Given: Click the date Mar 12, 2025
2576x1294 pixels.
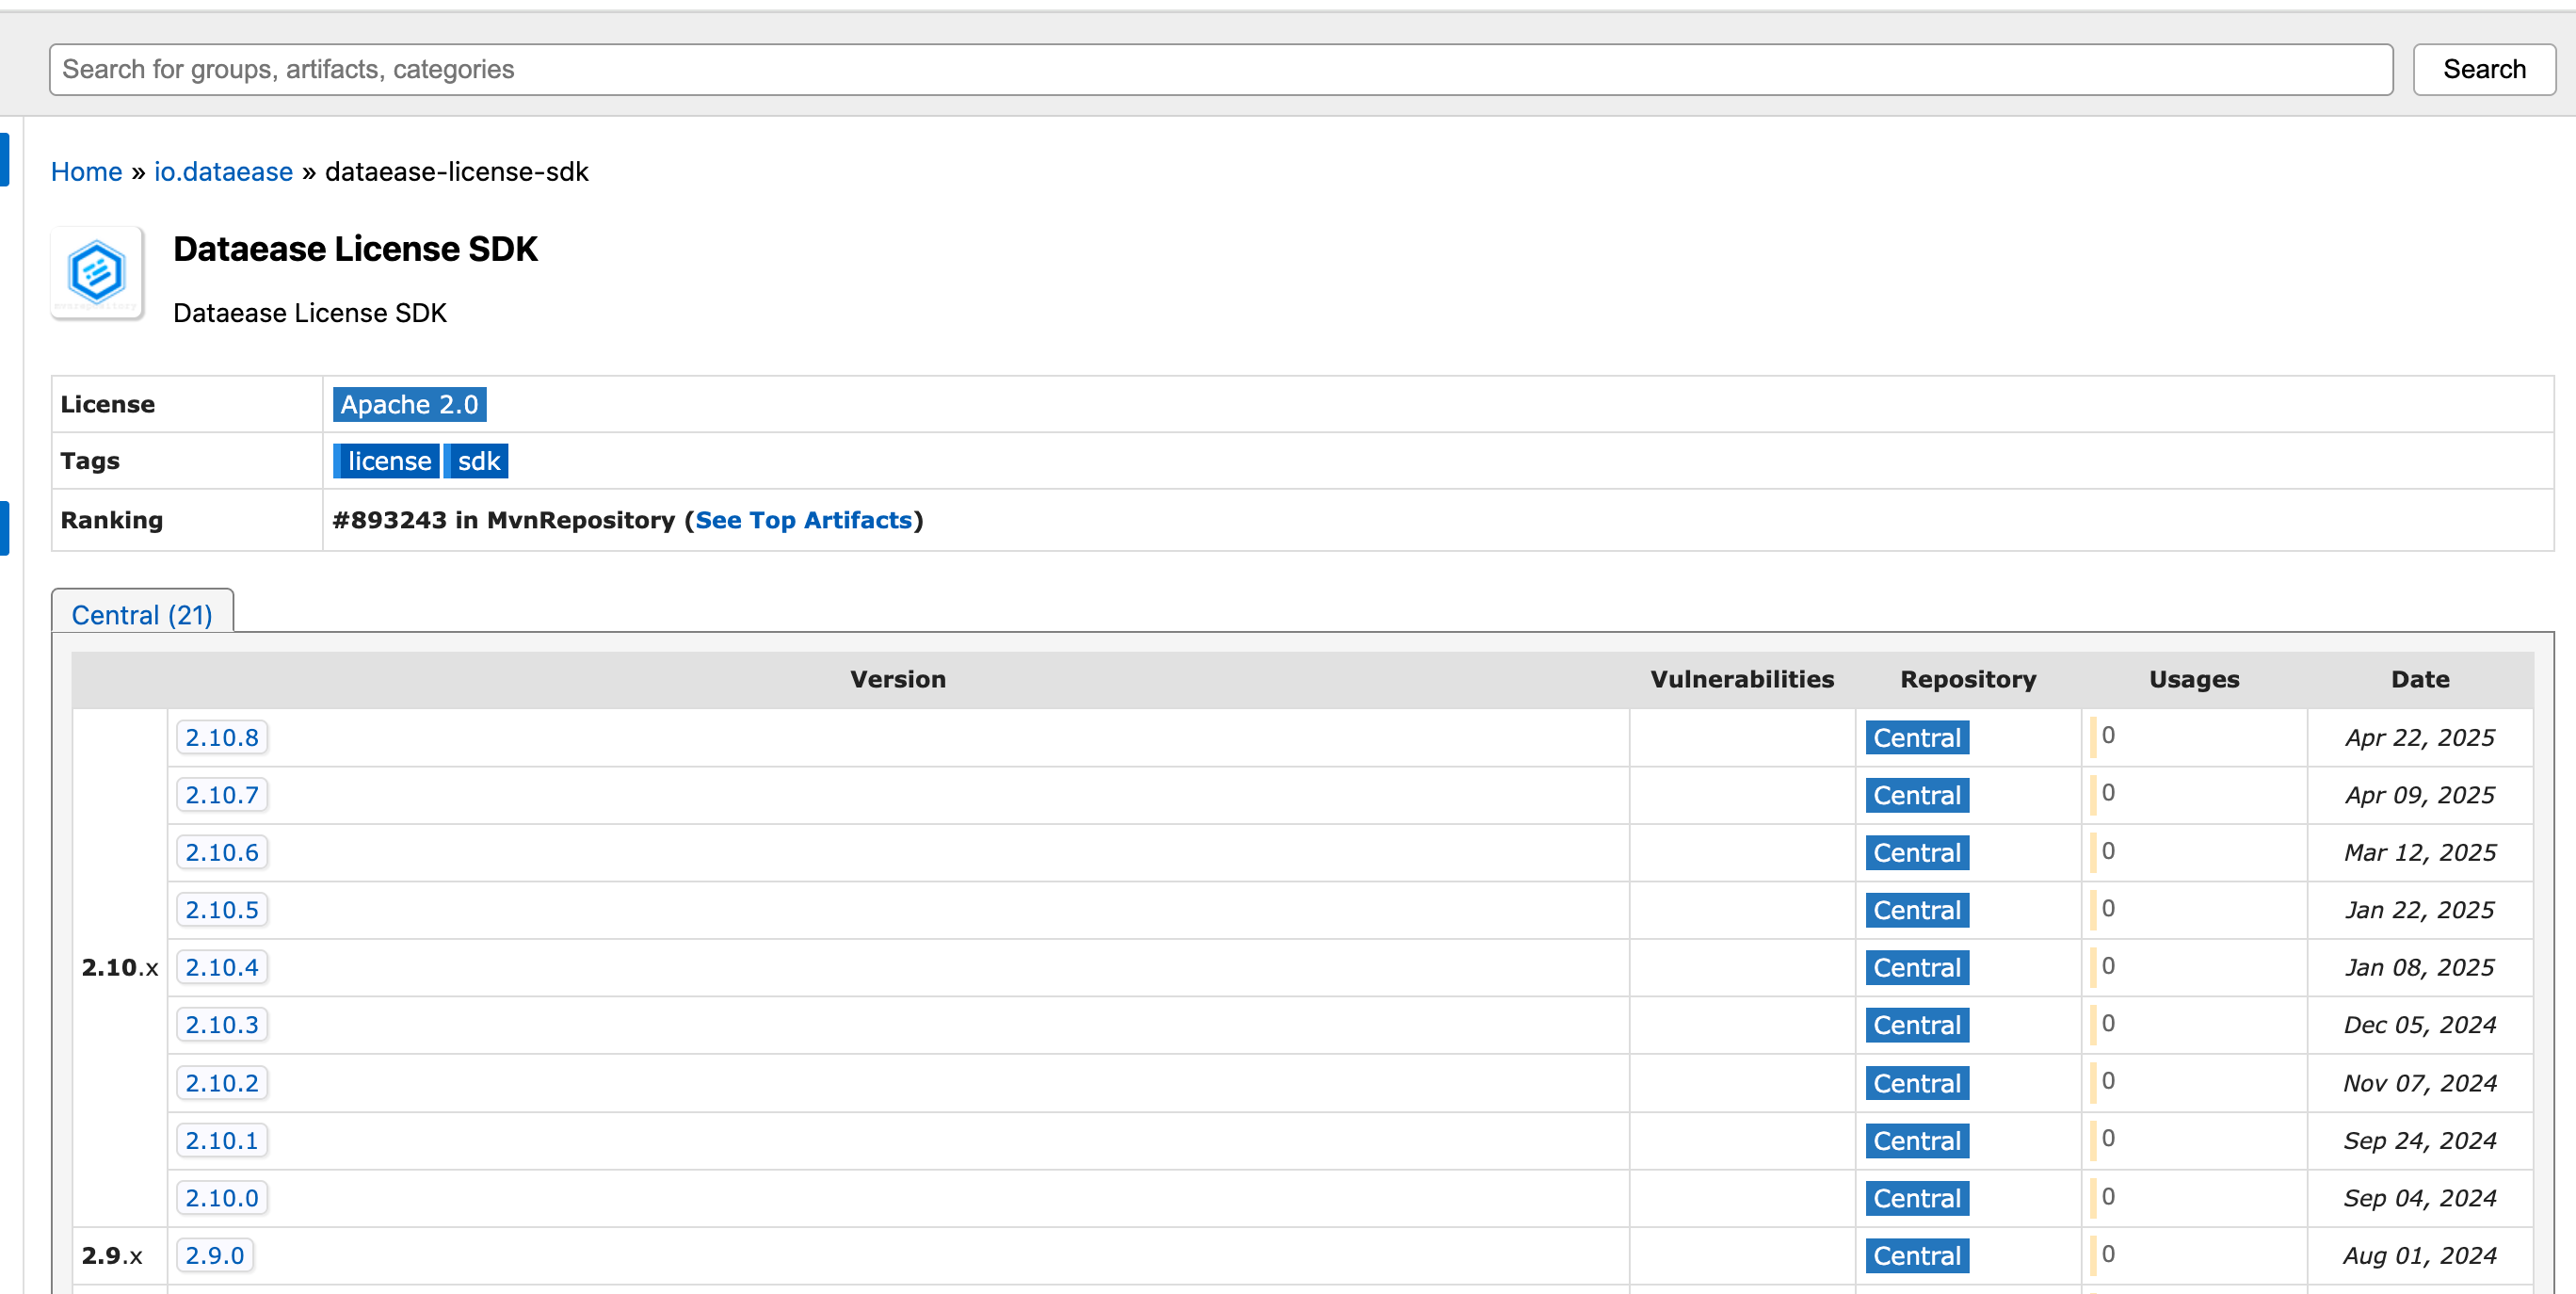Looking at the screenshot, I should tap(2420, 852).
